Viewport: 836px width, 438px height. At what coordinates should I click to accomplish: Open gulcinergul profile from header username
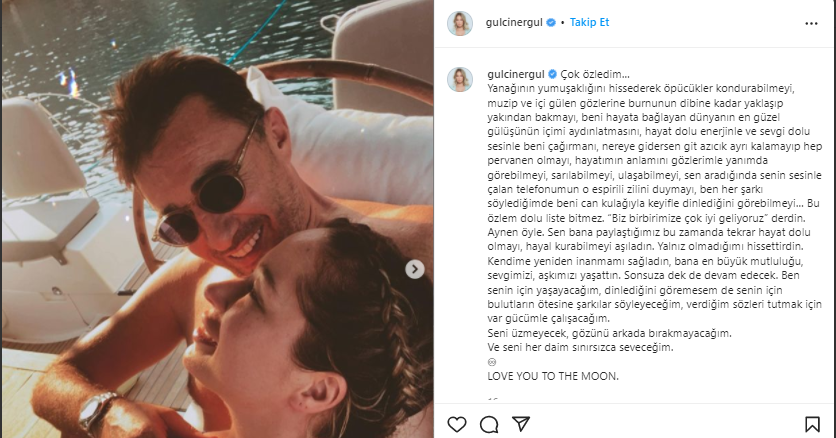pos(514,22)
